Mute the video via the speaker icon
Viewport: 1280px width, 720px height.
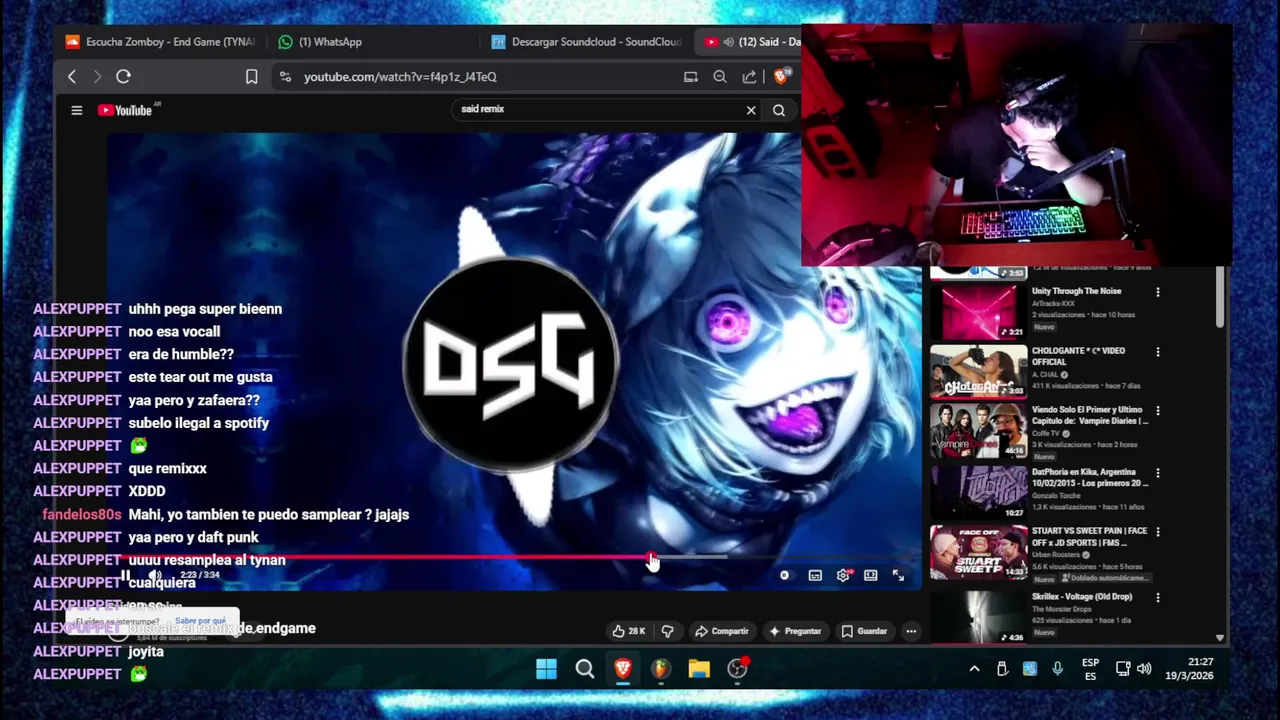click(156, 575)
